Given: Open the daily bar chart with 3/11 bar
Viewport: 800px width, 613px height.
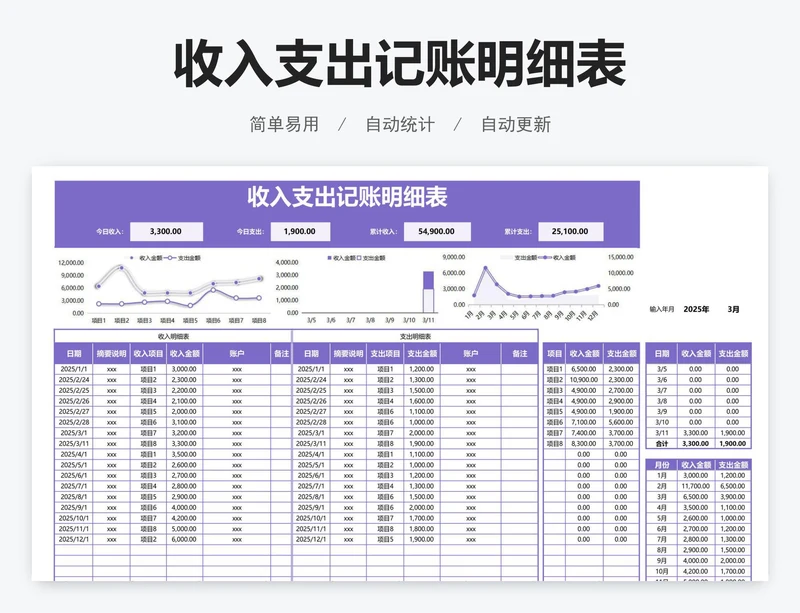Looking at the screenshot, I should (x=357, y=288).
